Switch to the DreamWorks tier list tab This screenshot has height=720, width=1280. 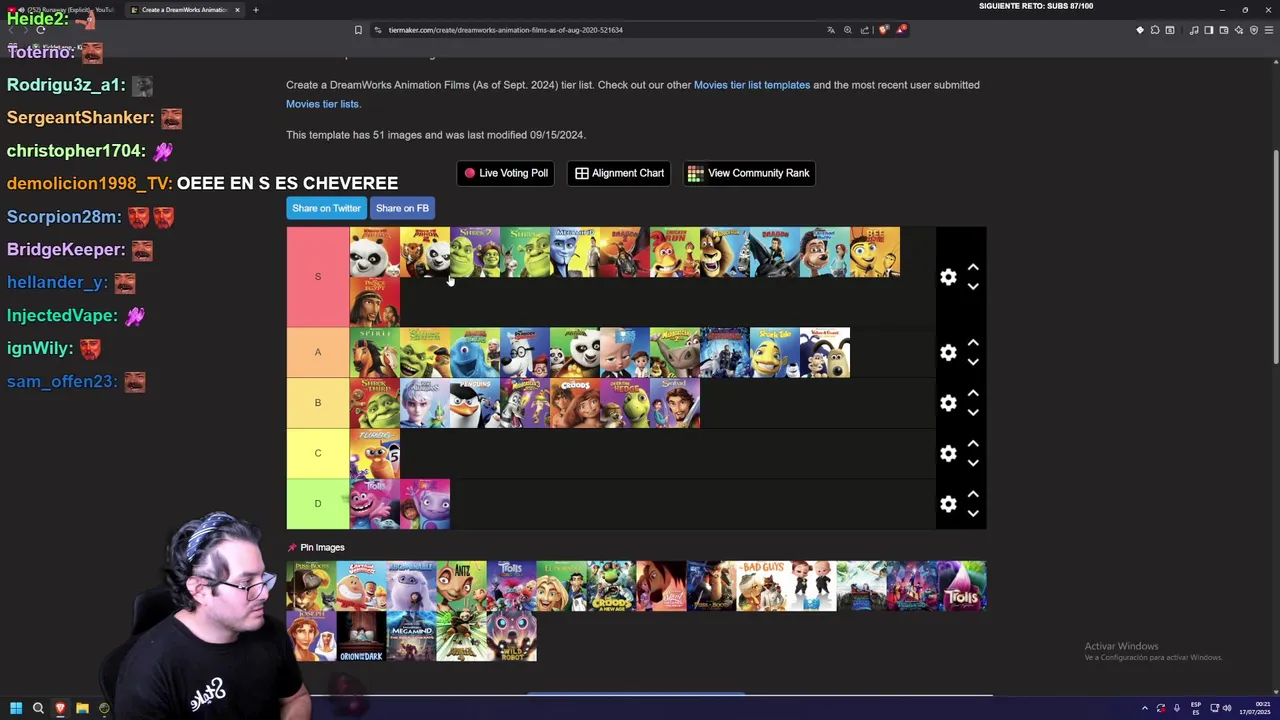pyautogui.click(x=185, y=10)
